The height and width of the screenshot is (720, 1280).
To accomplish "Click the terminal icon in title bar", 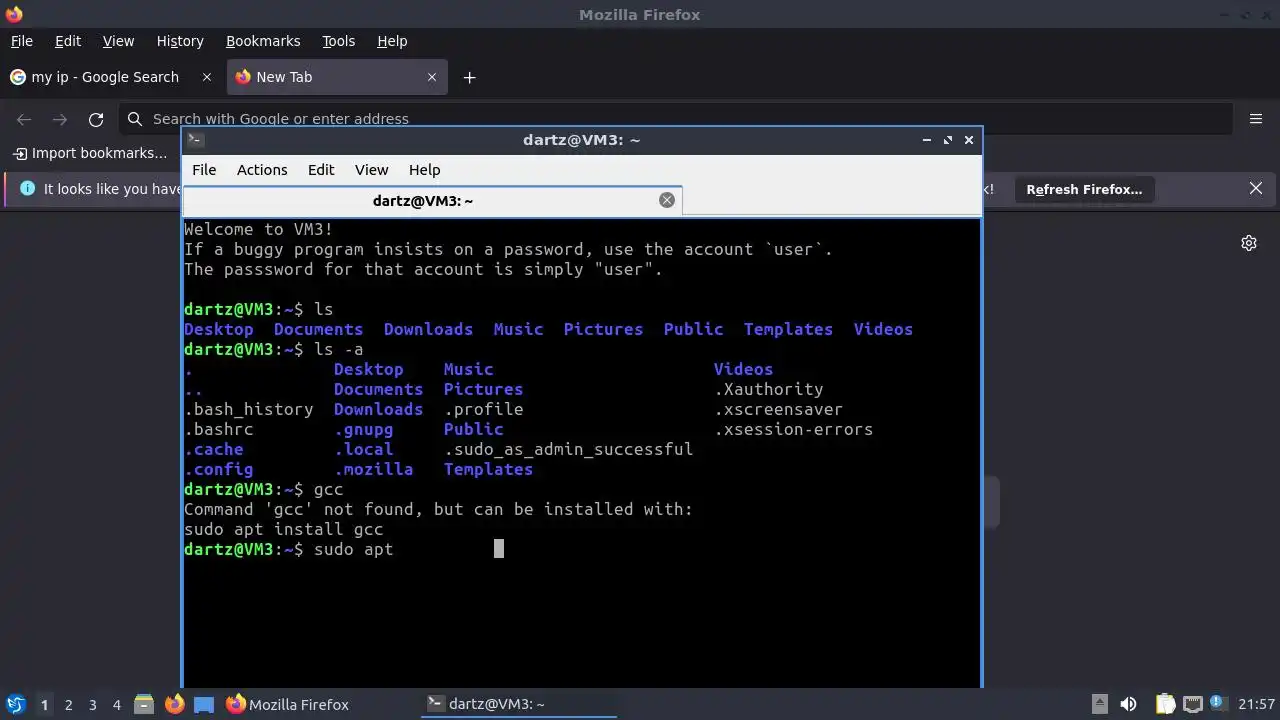I will [196, 140].
